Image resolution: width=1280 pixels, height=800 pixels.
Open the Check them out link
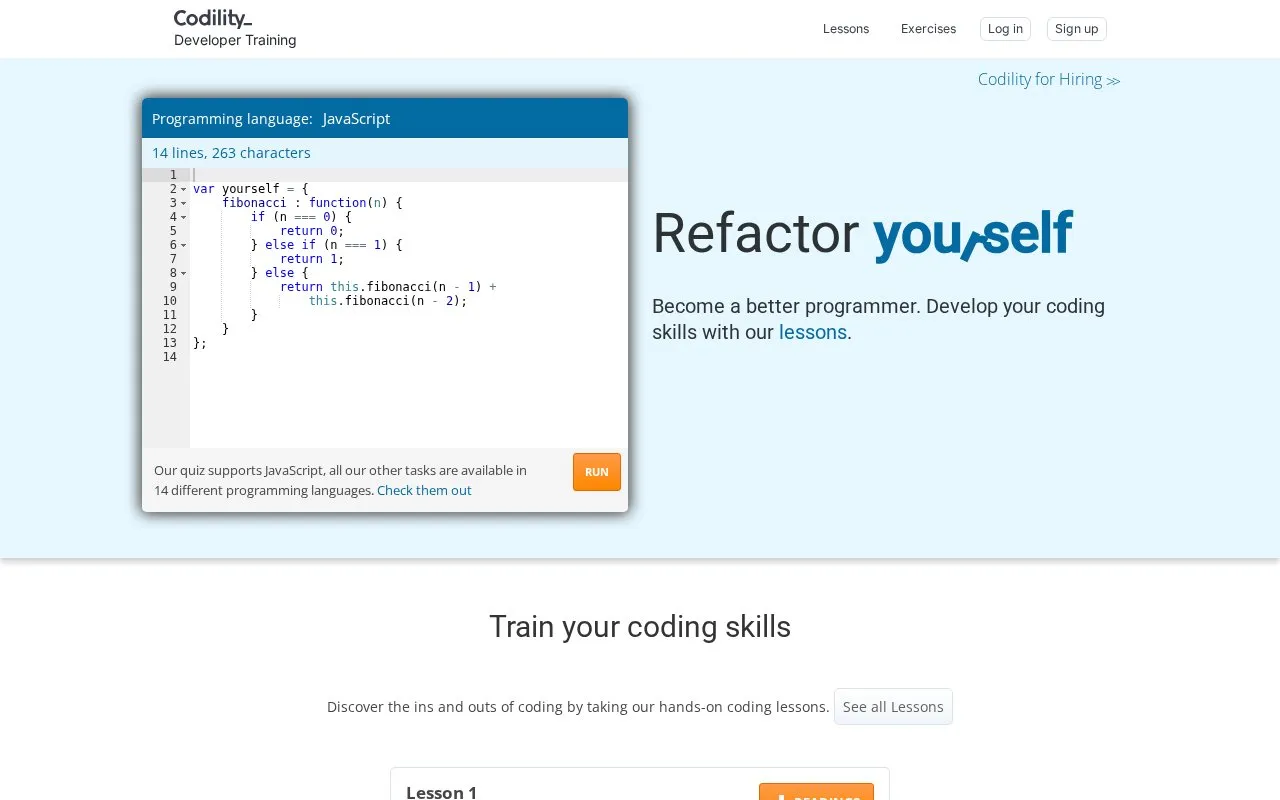424,490
